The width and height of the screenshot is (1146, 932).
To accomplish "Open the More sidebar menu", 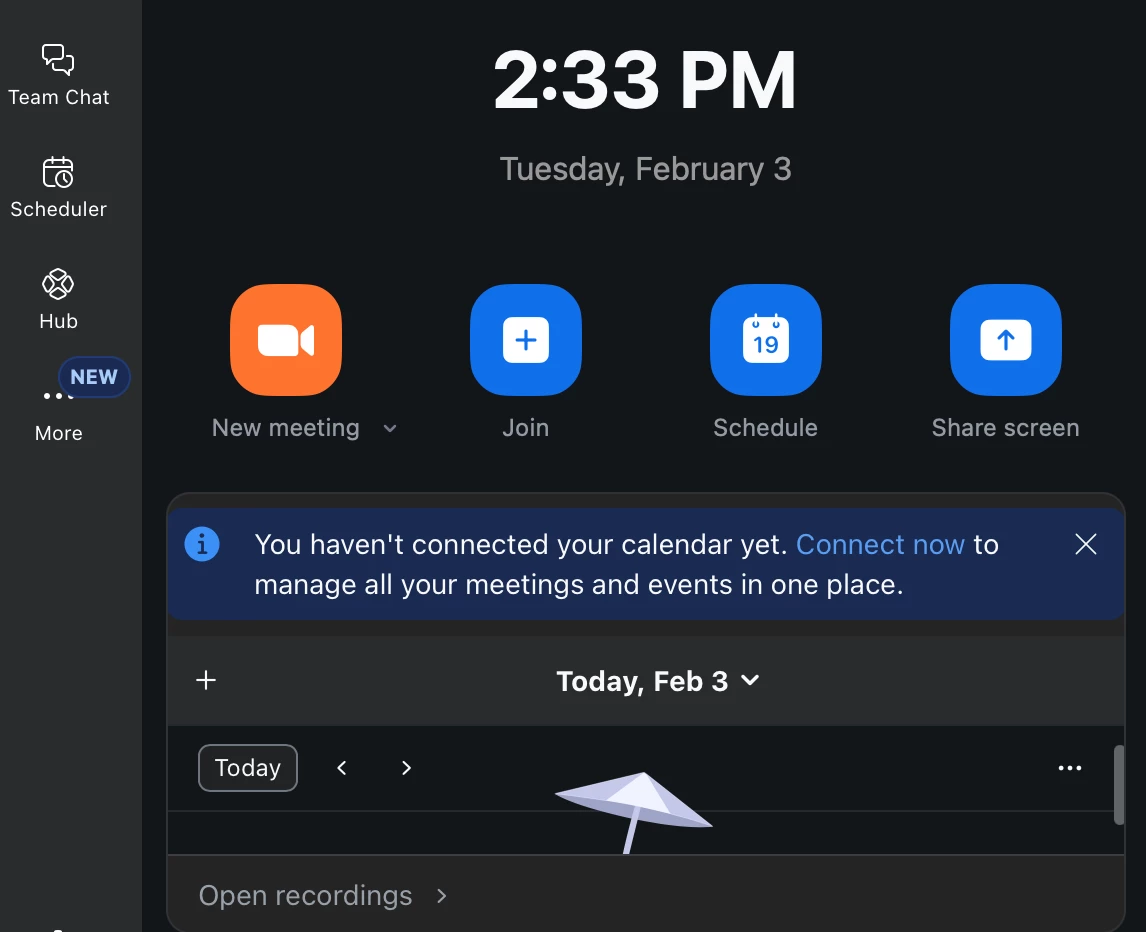I will [58, 413].
